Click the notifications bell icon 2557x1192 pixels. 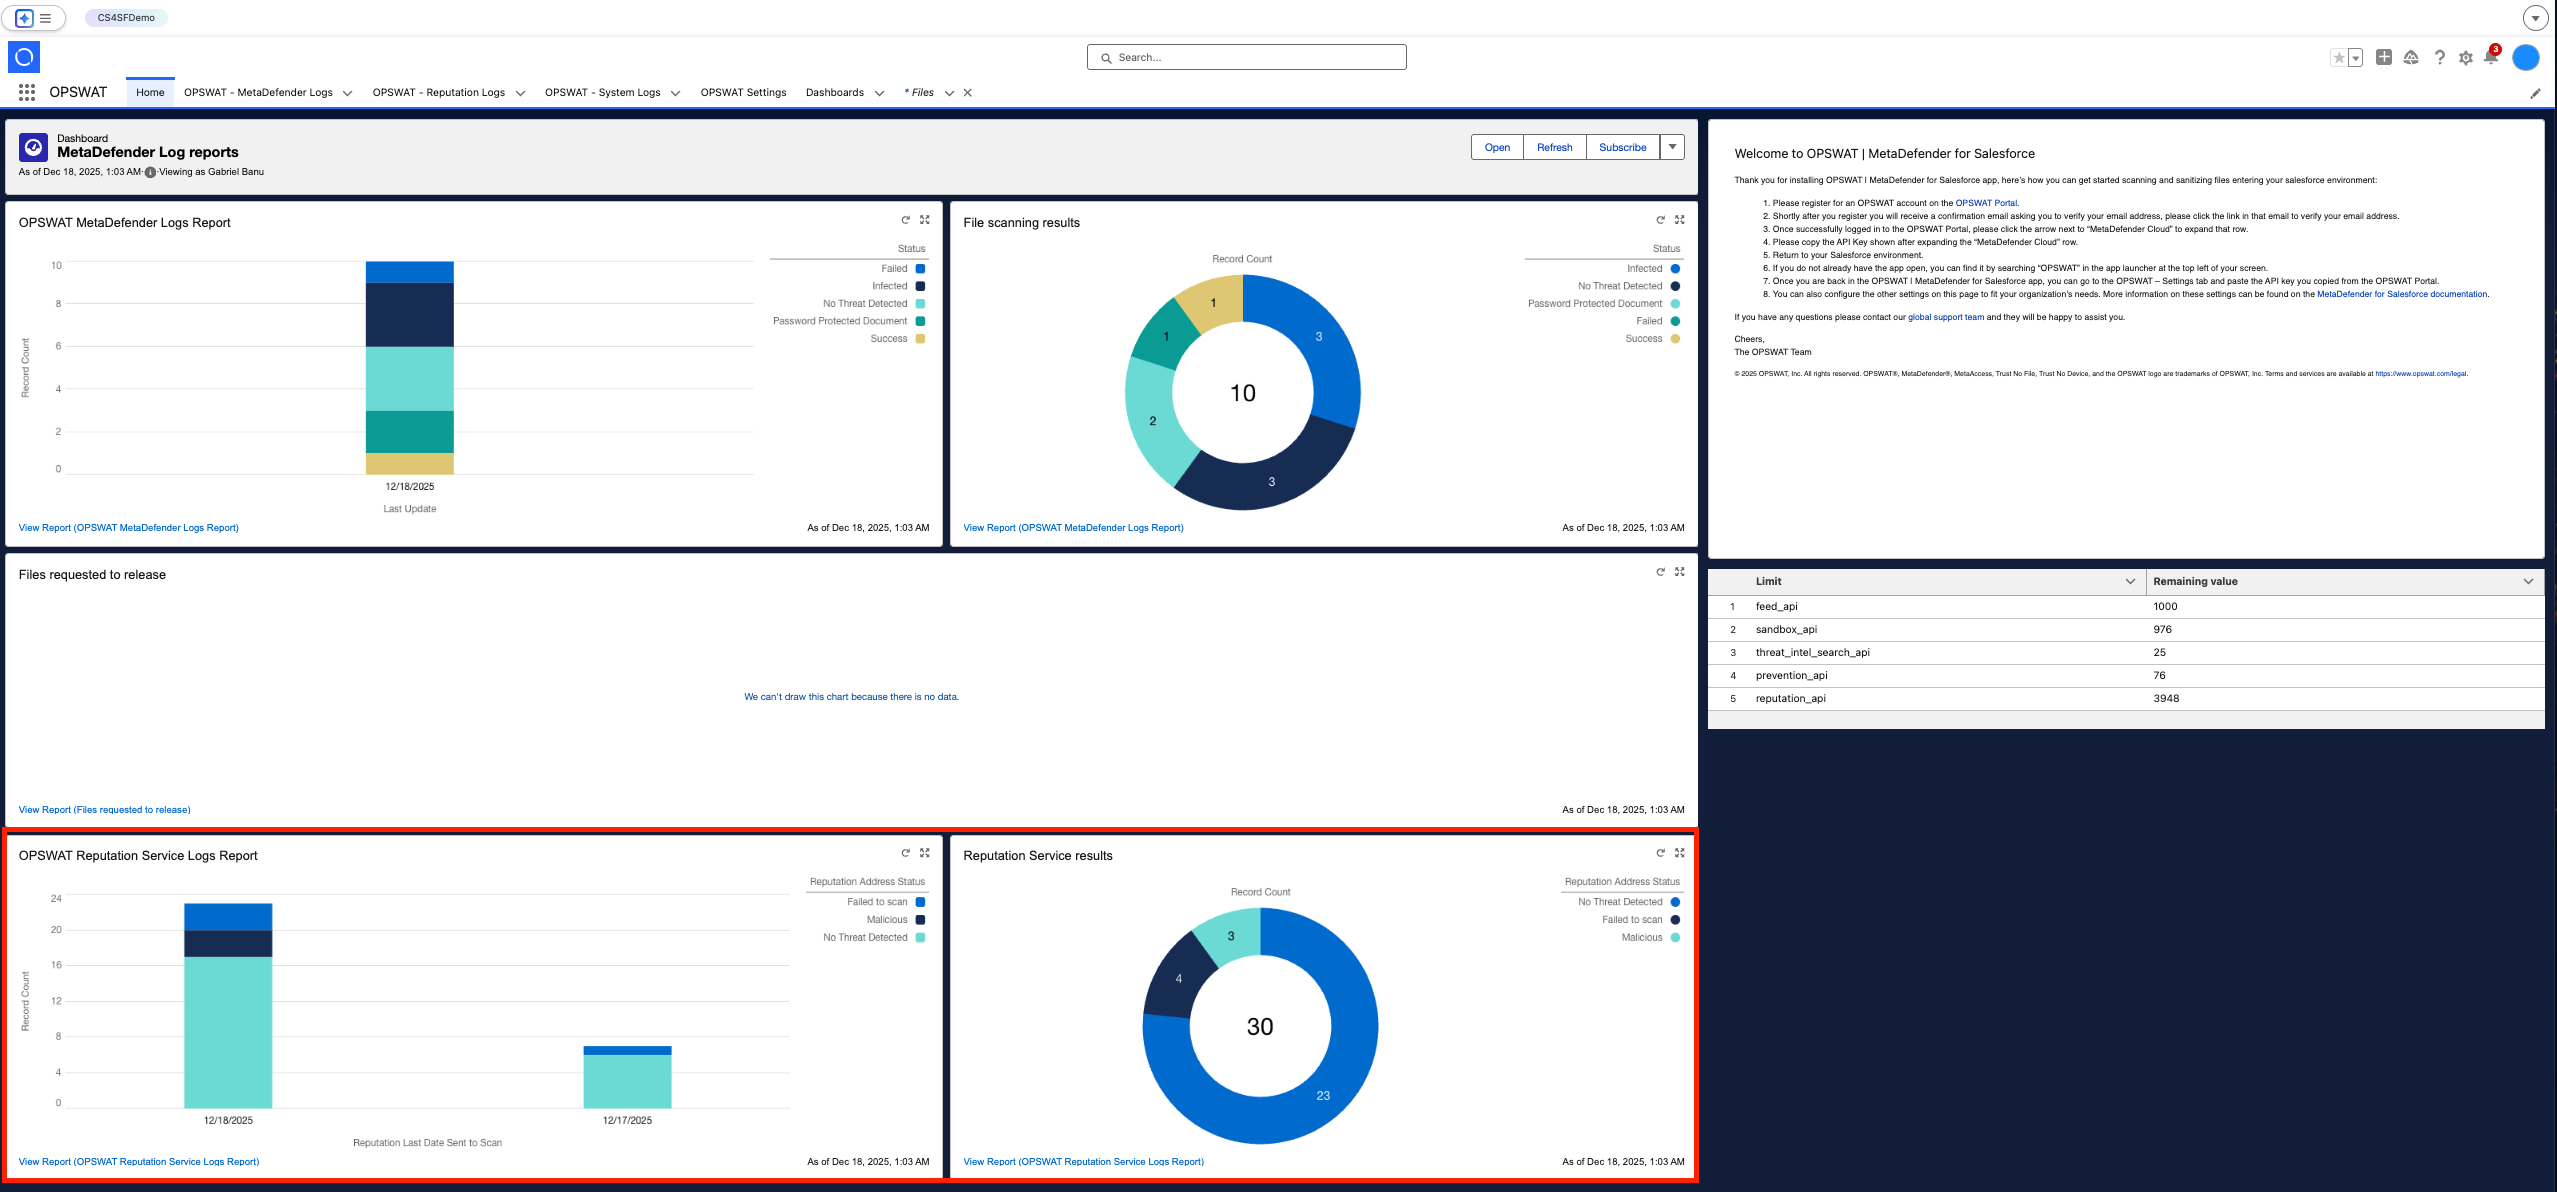point(2490,58)
